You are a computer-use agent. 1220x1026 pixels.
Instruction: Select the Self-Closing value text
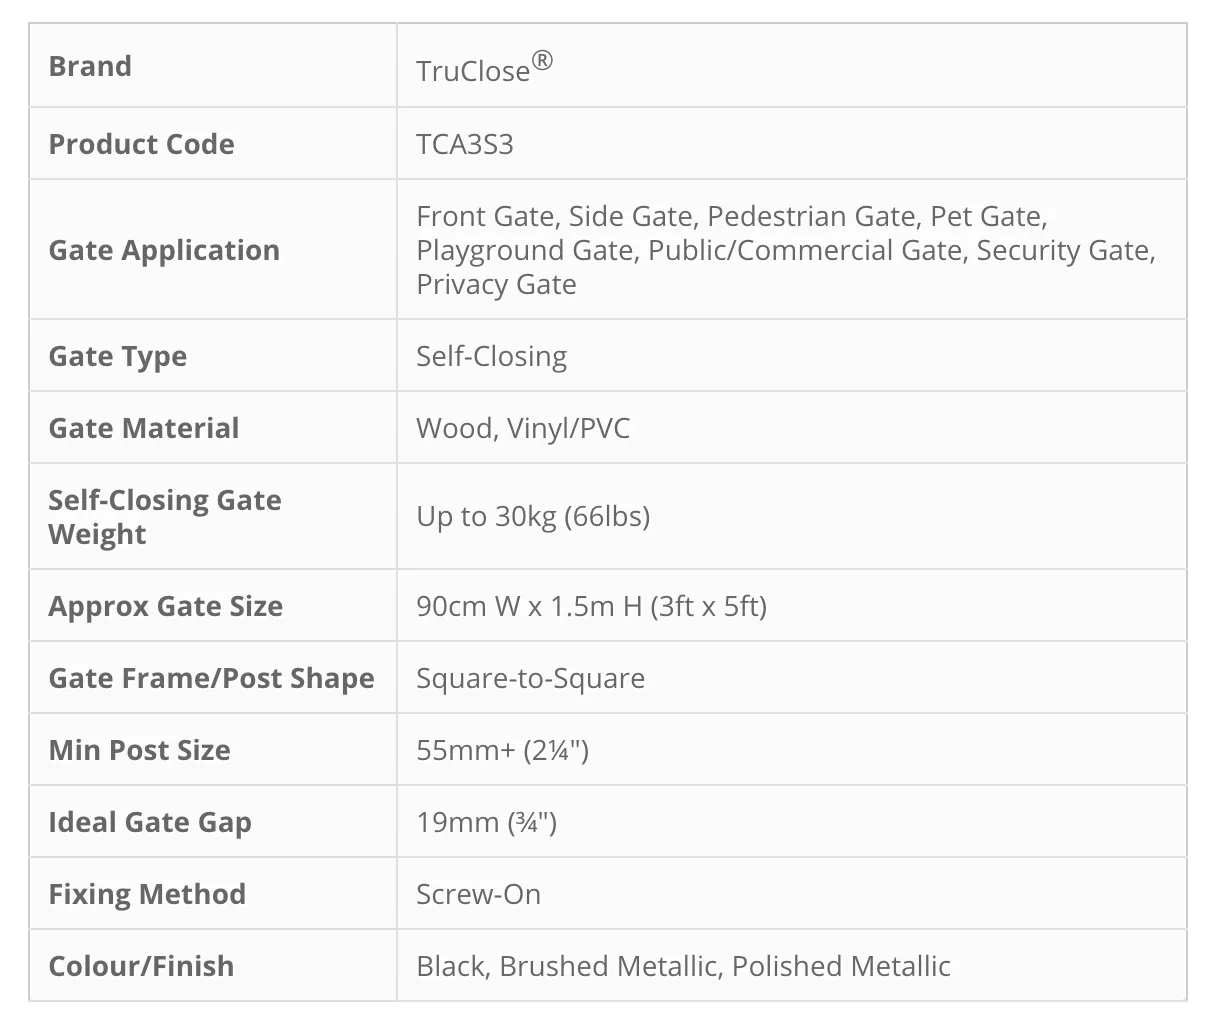click(x=491, y=356)
